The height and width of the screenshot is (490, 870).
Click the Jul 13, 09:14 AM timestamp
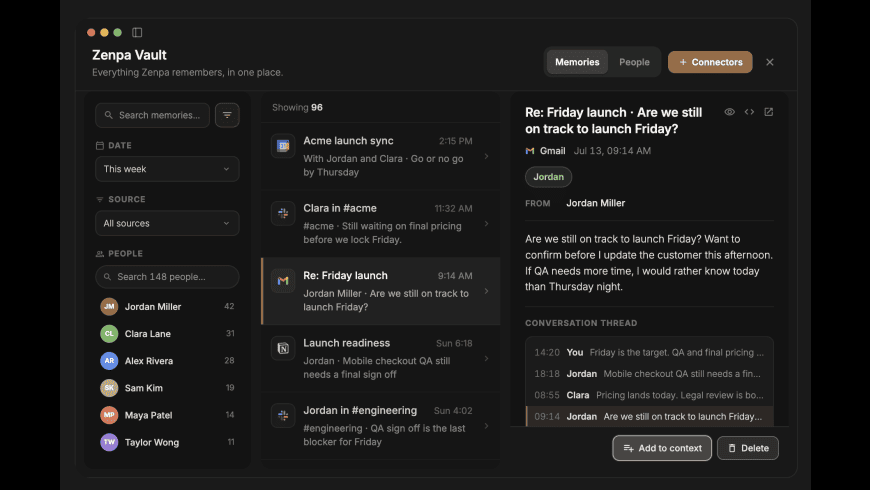click(x=612, y=151)
